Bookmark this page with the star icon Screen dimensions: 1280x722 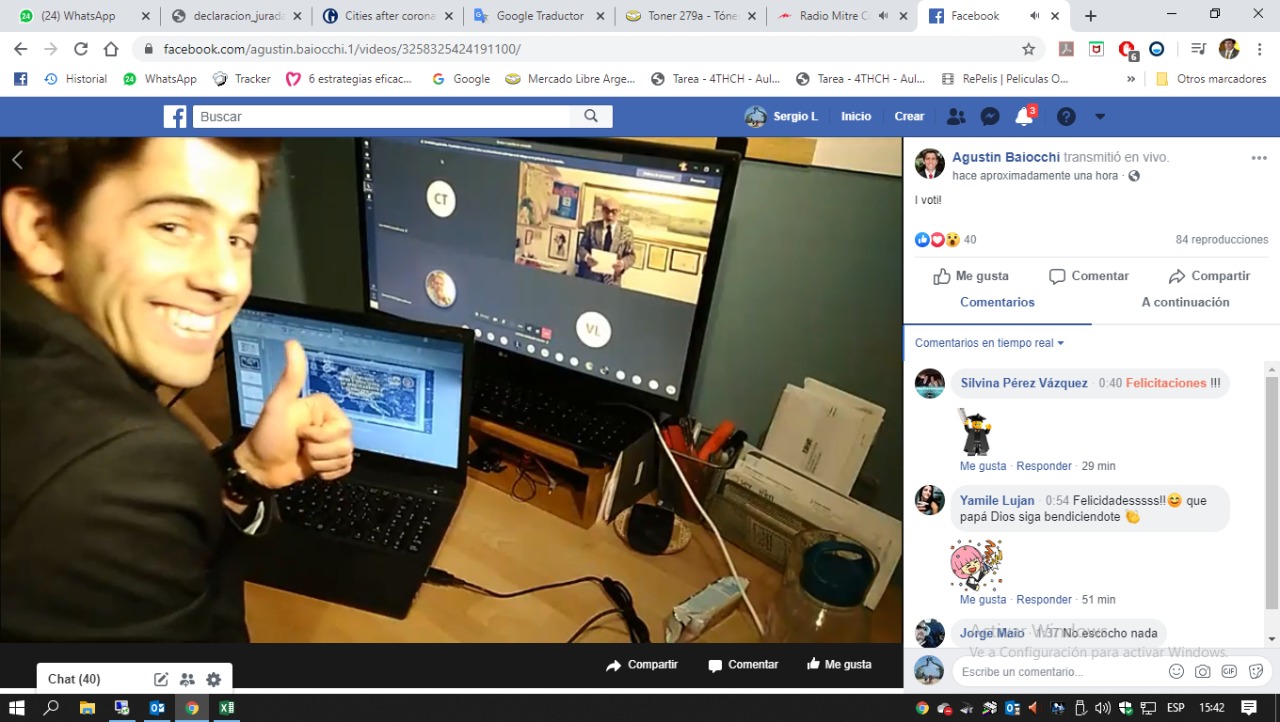[1028, 49]
